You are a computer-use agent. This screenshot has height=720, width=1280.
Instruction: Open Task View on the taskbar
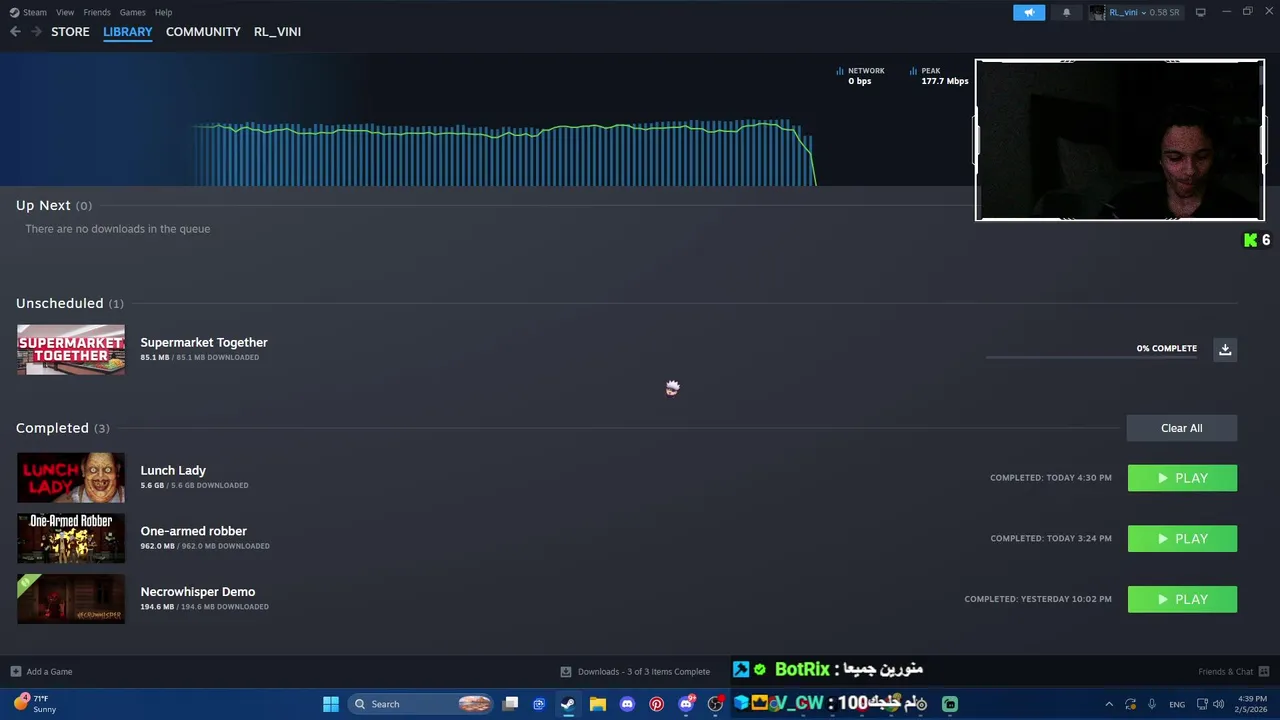coord(511,704)
